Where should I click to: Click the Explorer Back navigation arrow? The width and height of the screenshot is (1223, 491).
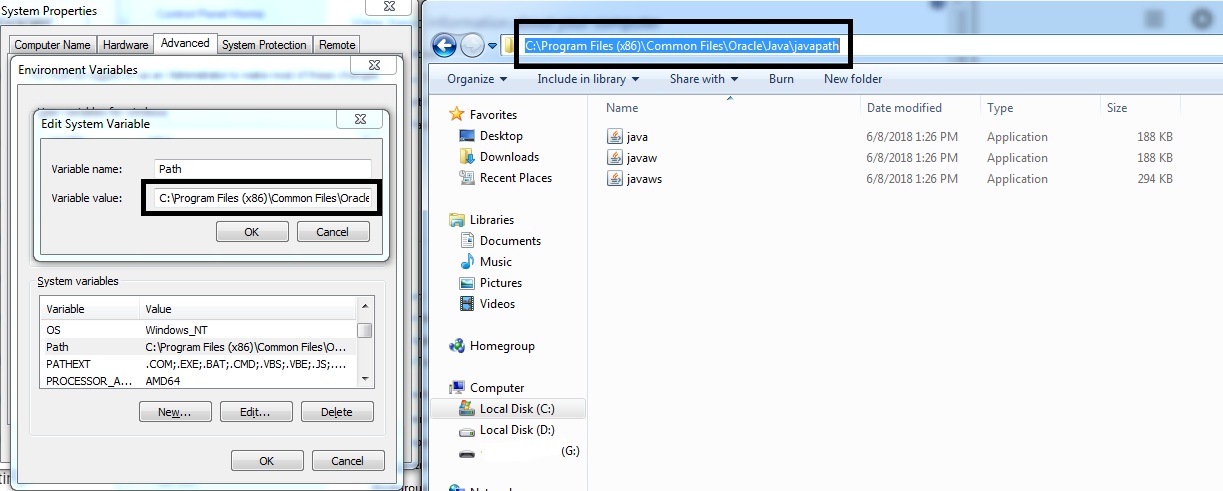coord(445,45)
